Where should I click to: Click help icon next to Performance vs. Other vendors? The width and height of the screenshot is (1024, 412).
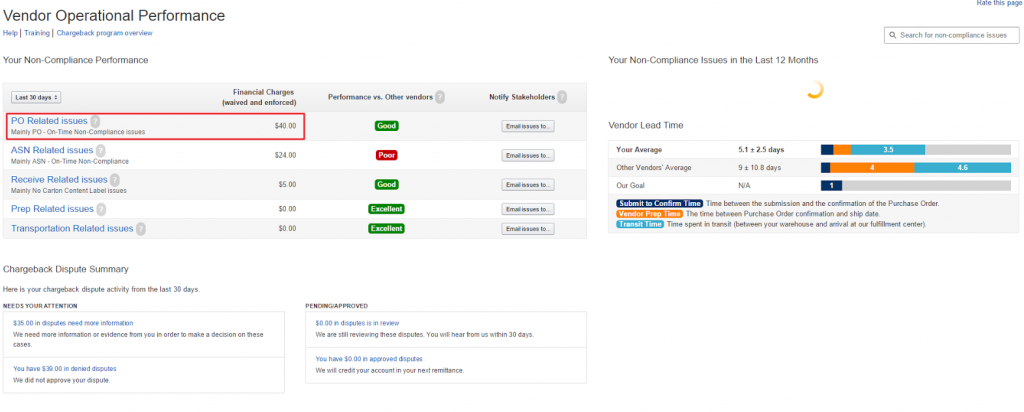click(x=440, y=97)
